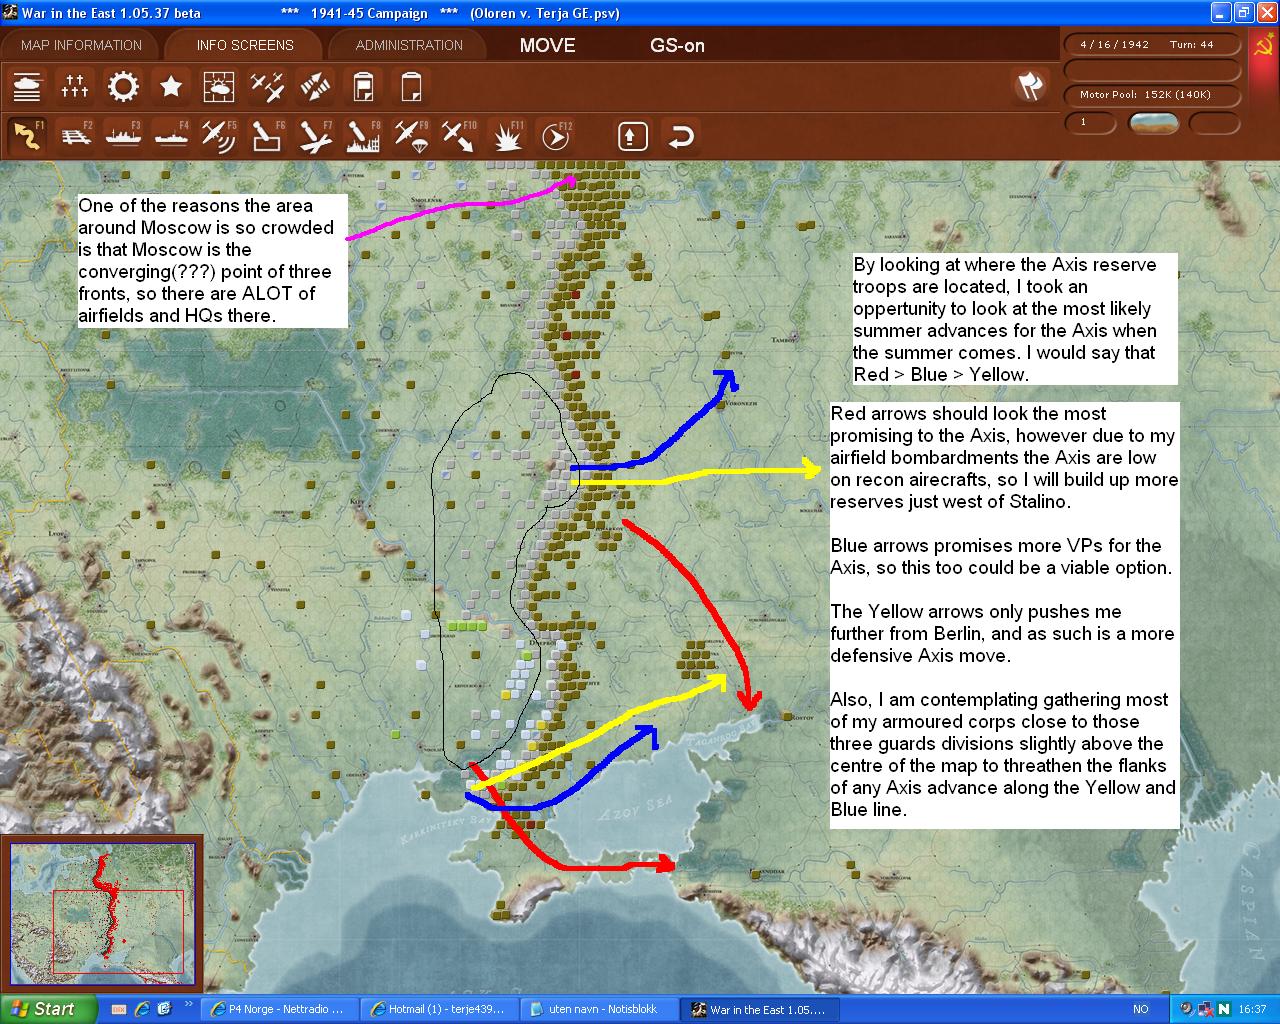Switch to the MAP INFORMATION tab
The height and width of the screenshot is (1024, 1280).
click(81, 45)
